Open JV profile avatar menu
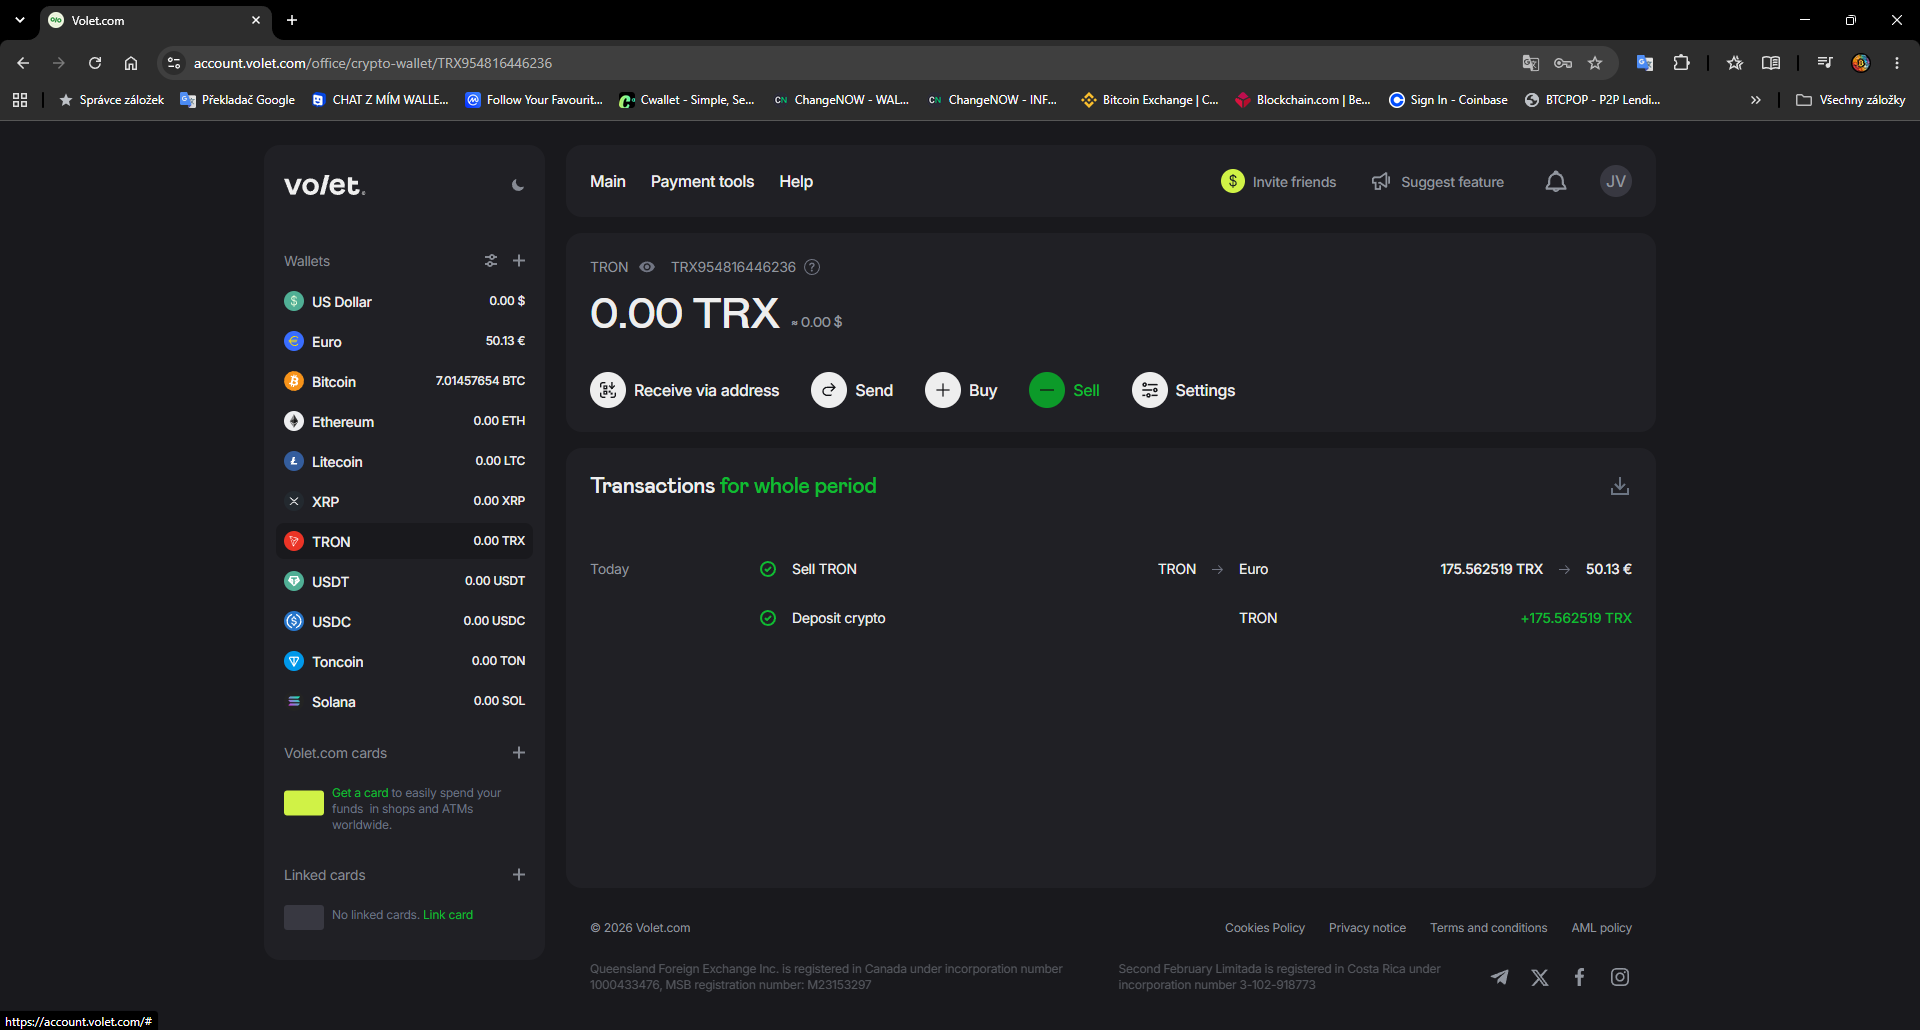Screen dimensions: 1920x1030 [x=1616, y=181]
